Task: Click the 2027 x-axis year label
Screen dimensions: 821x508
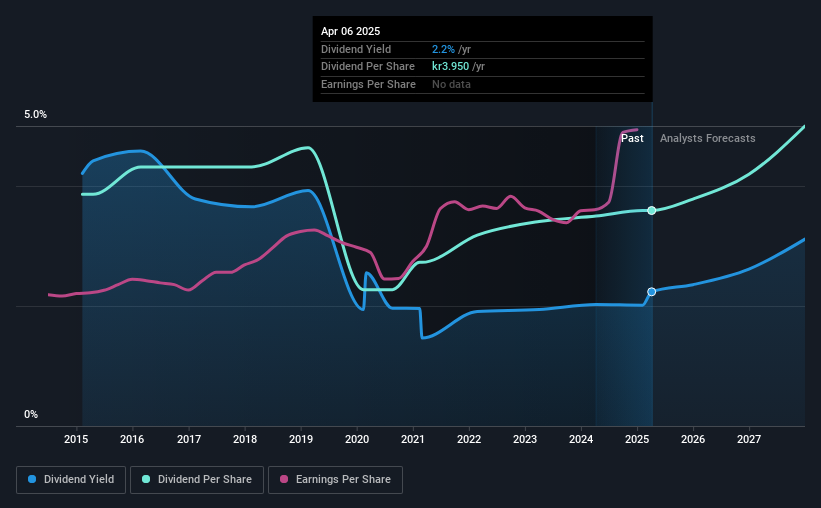Action: (x=749, y=439)
